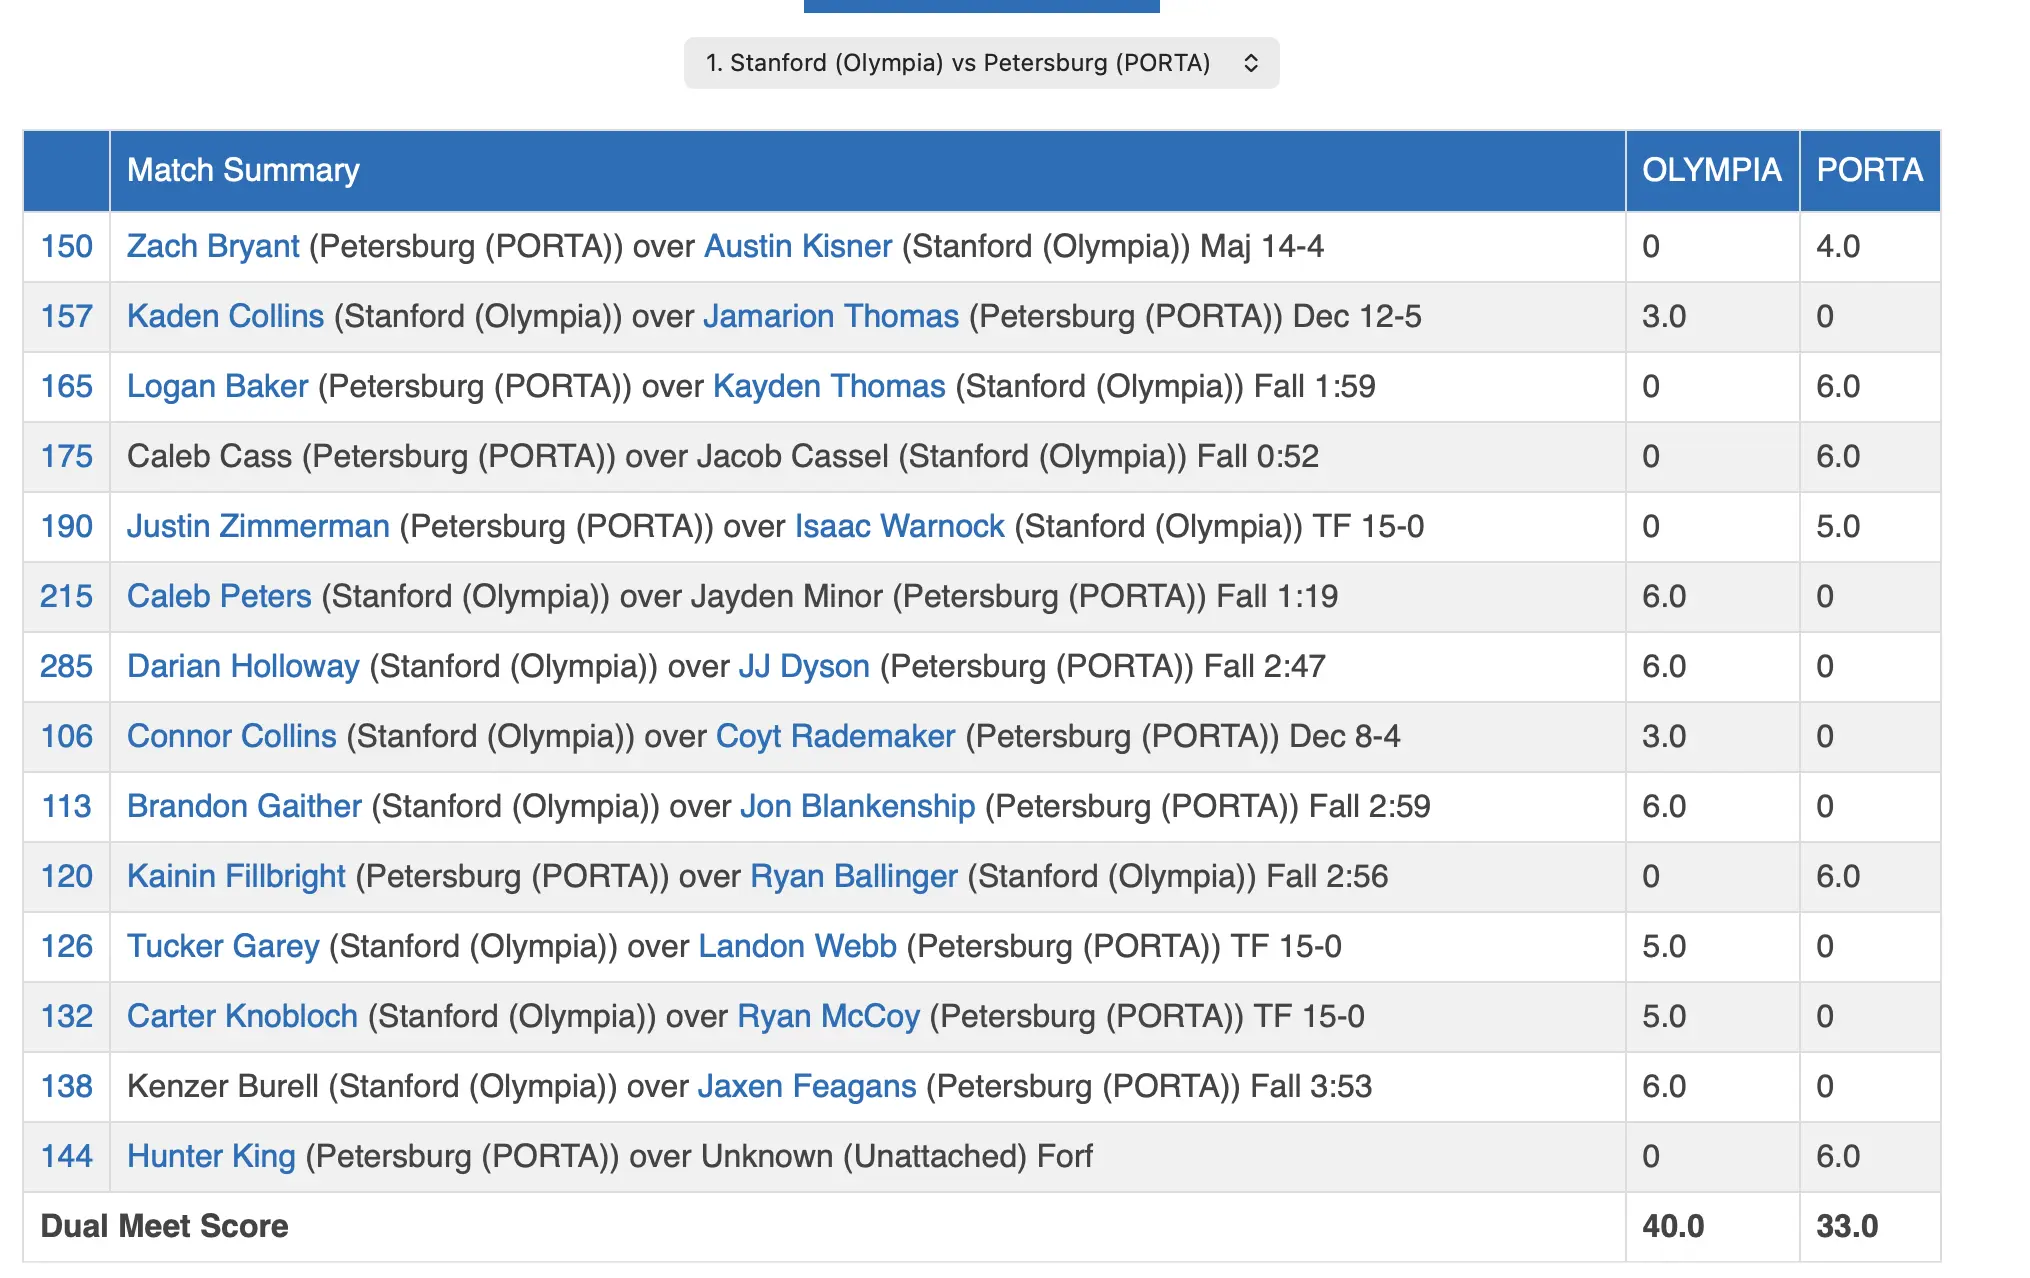Open Logan Baker wrestler link
2030x1278 pixels.
pyautogui.click(x=217, y=386)
